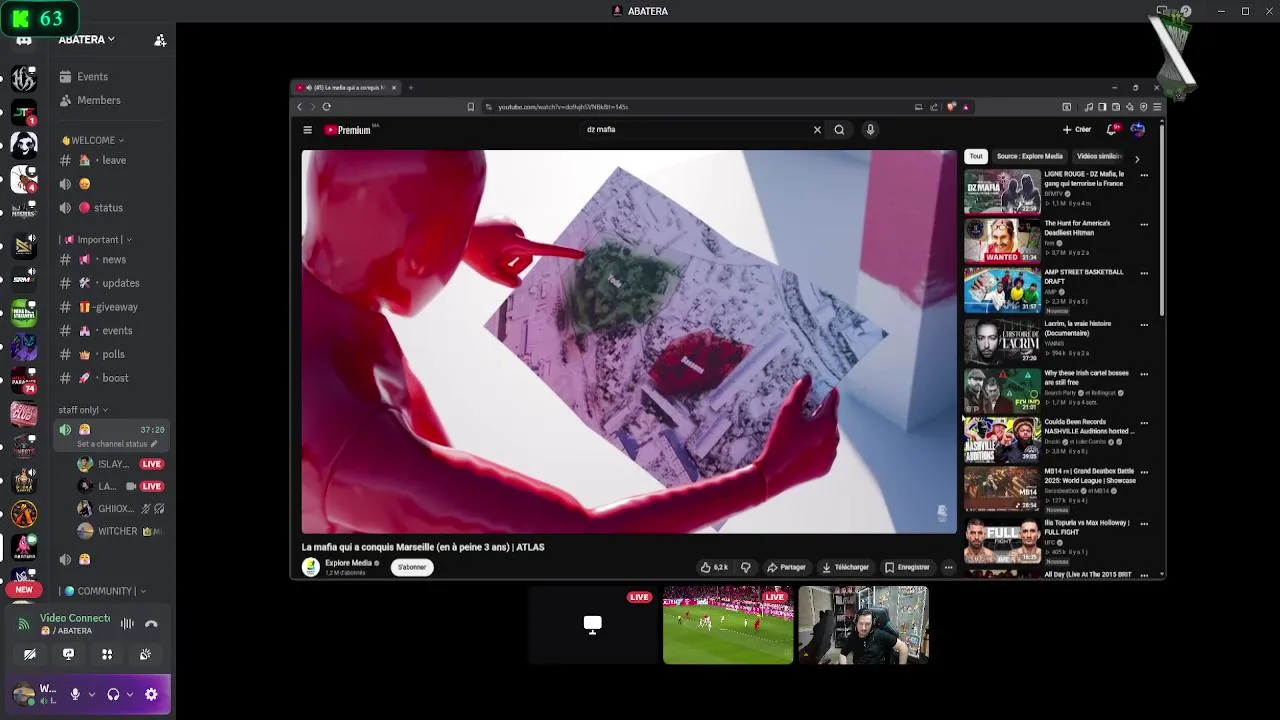Viewport: 1280px width, 720px height.
Task: Click Enregistrer save button
Action: (x=907, y=567)
